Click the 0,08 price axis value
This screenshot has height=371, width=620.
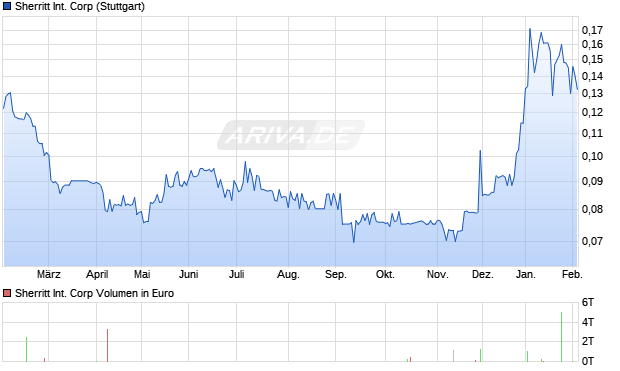click(592, 209)
